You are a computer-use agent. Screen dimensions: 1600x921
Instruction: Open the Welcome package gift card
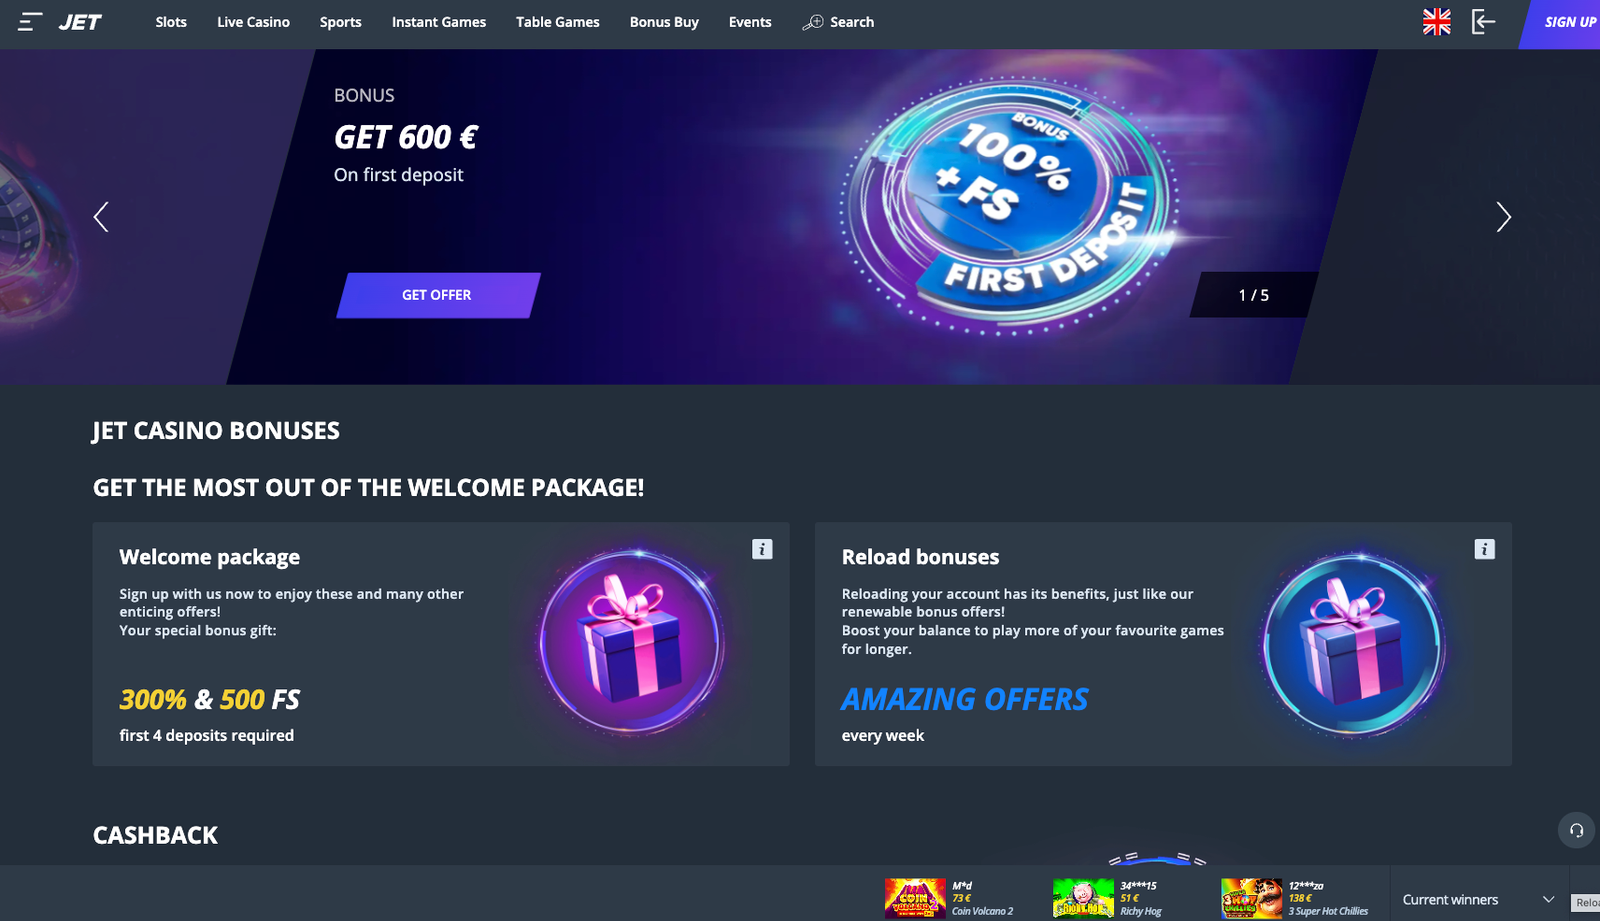[441, 644]
